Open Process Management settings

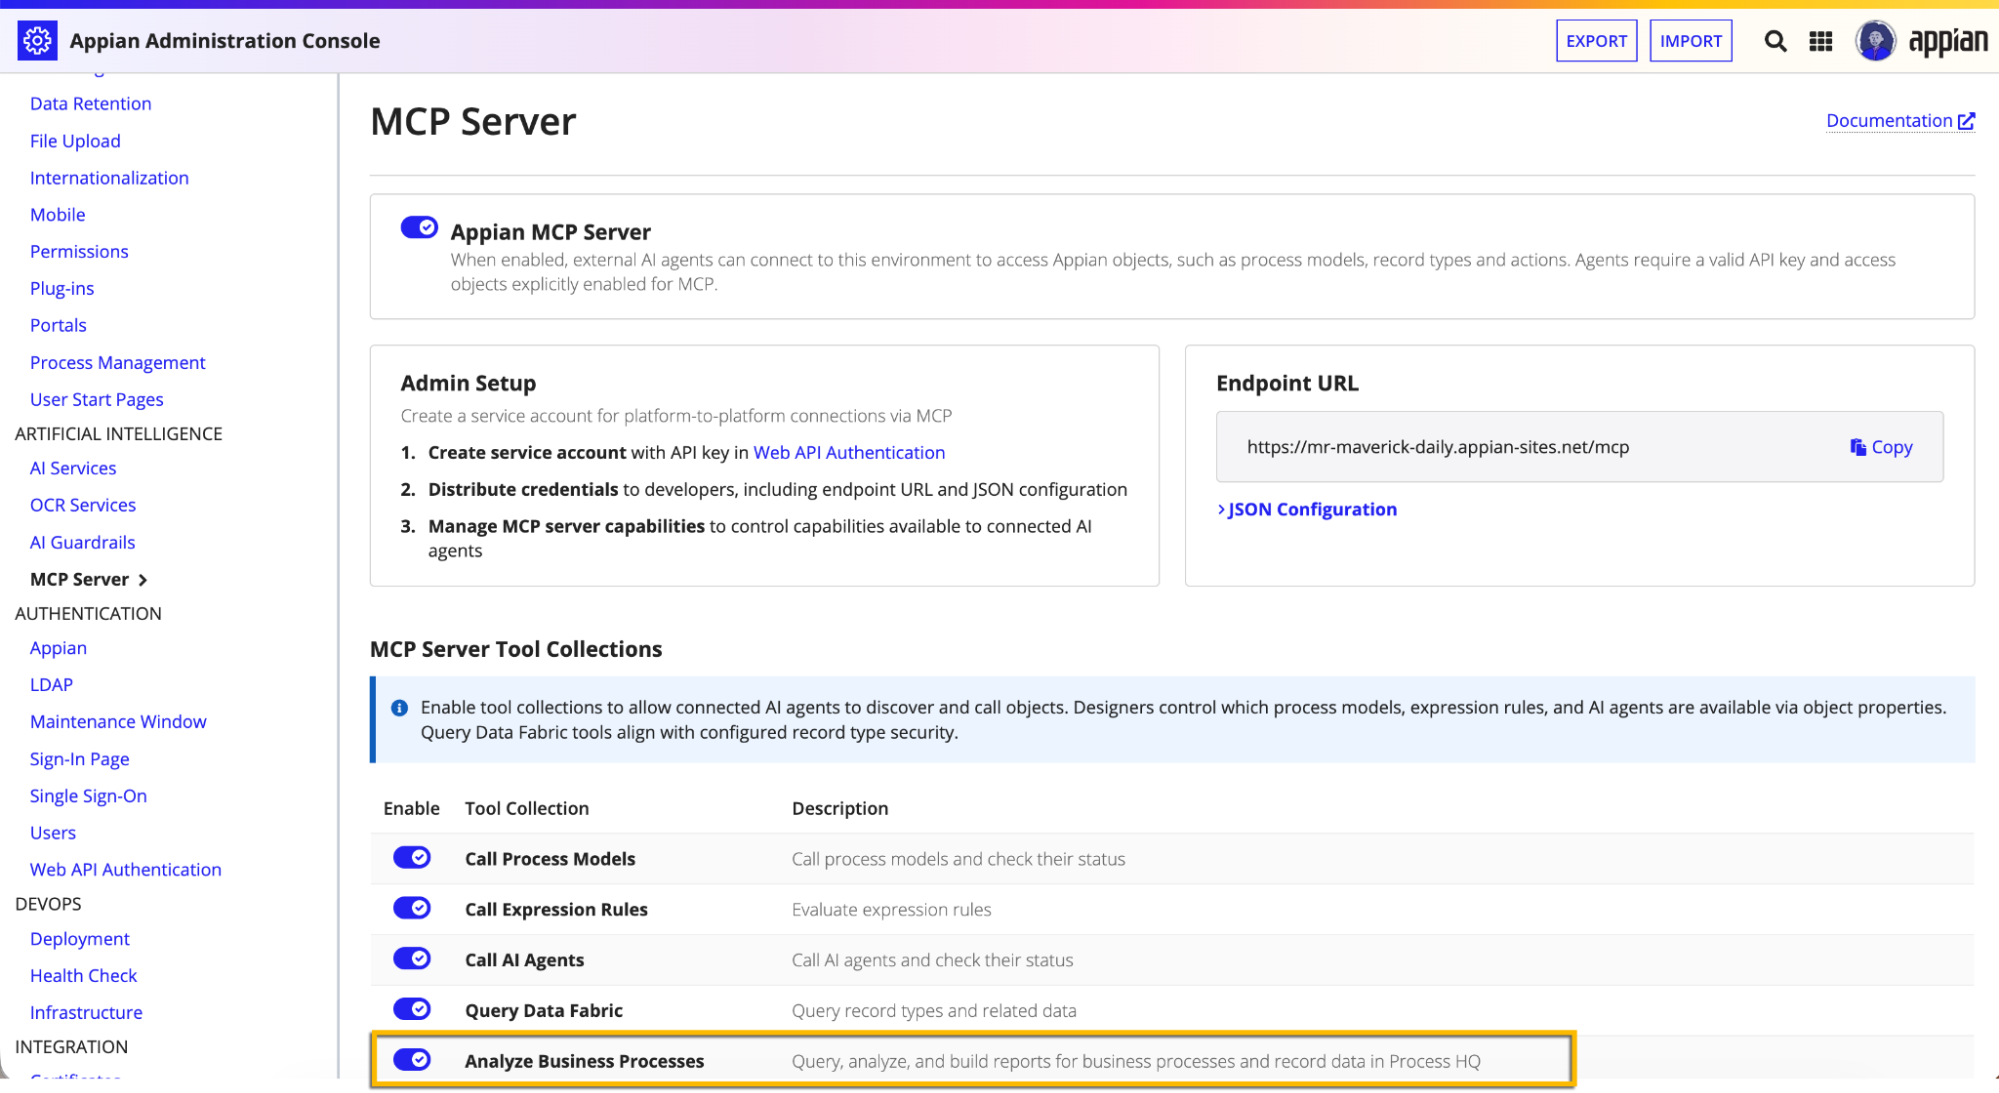pyautogui.click(x=118, y=363)
